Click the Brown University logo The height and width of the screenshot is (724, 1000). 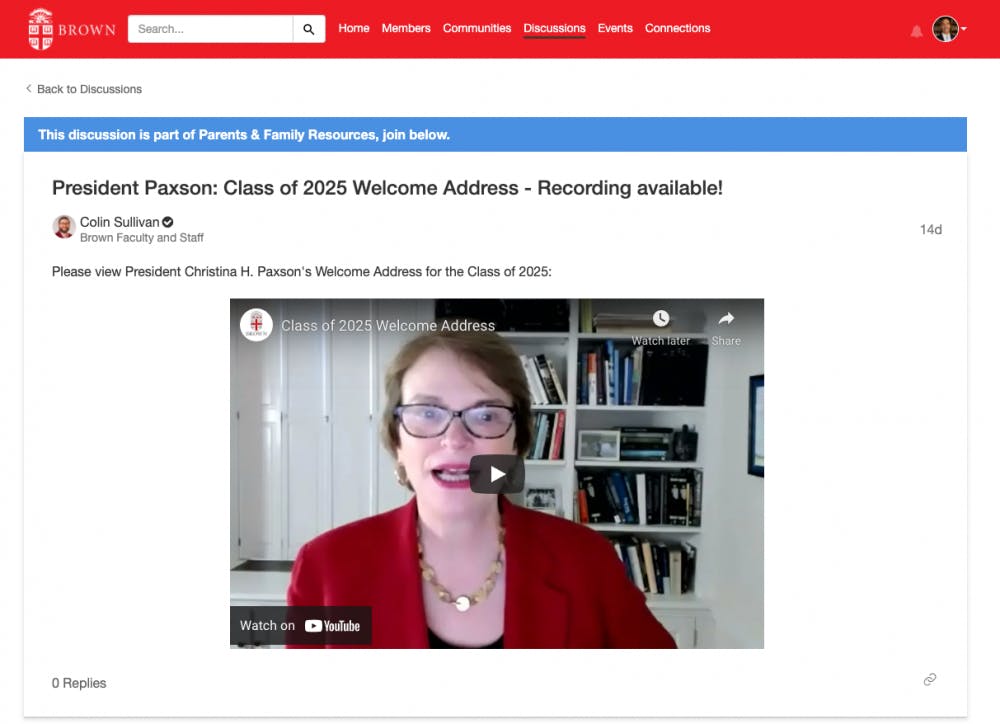click(72, 29)
